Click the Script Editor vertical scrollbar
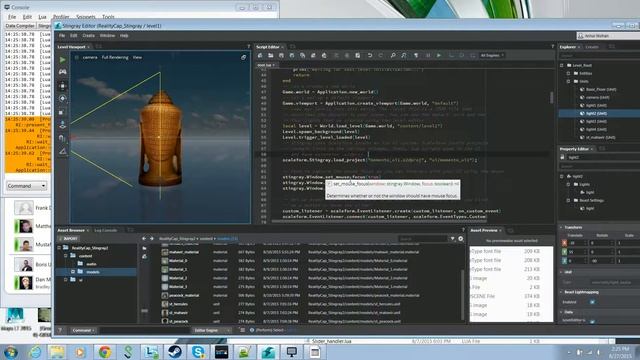The width and height of the screenshot is (640, 360). coord(551,97)
